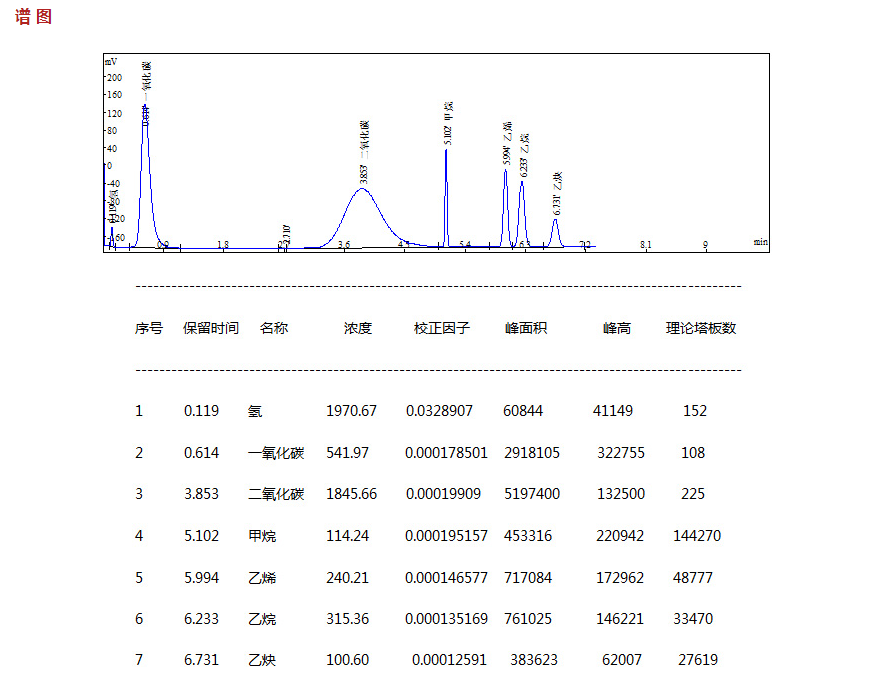Click peak area value 453316

pyautogui.click(x=528, y=536)
